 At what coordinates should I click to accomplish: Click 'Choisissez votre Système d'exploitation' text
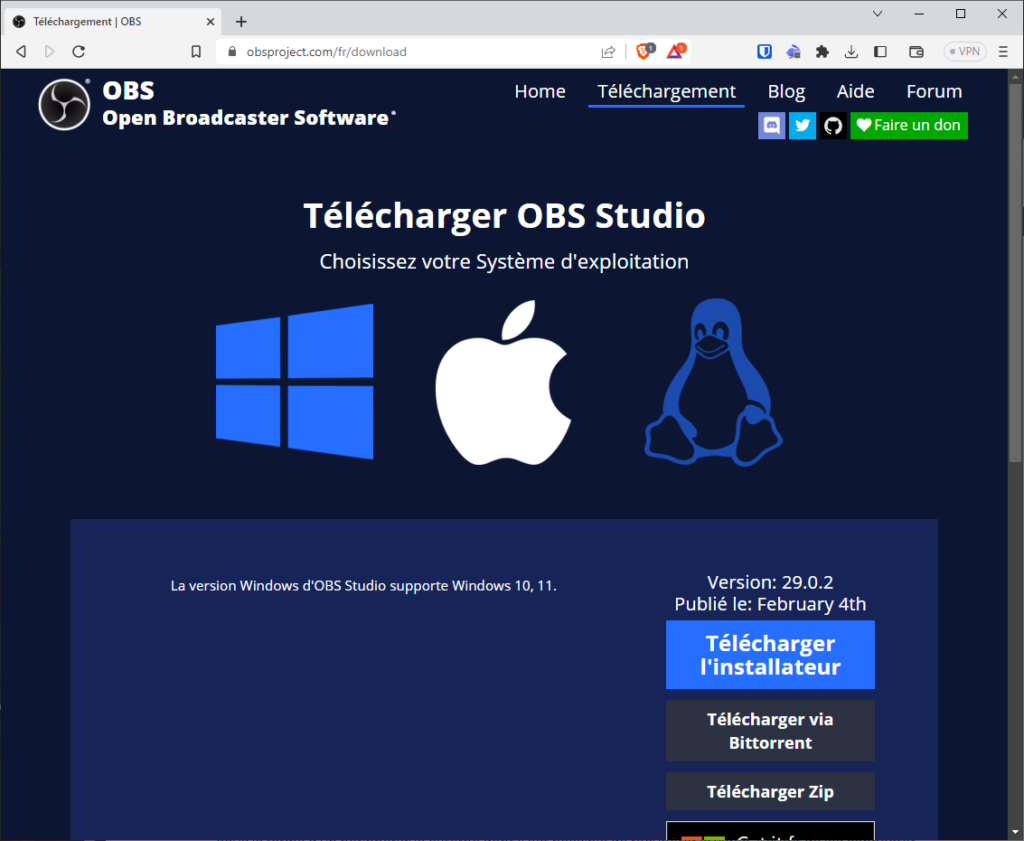pyautogui.click(x=504, y=262)
